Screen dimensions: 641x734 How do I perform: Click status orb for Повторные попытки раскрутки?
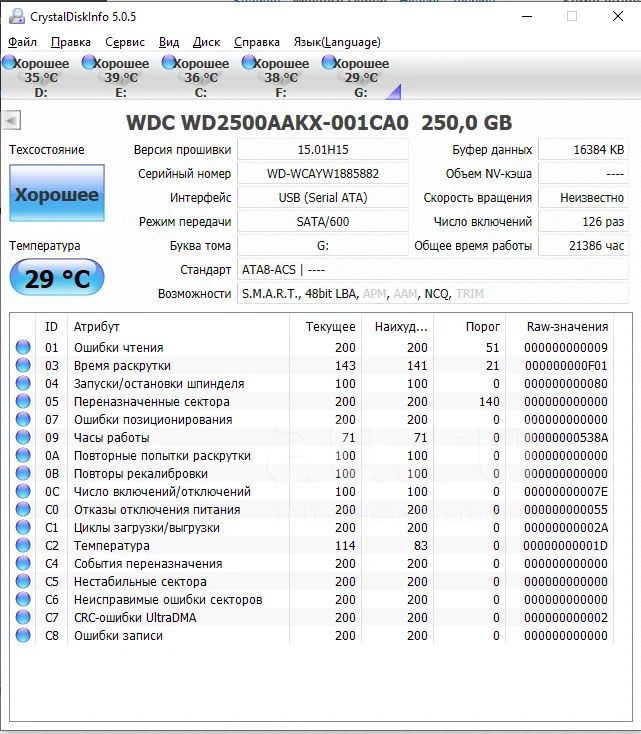(23, 455)
